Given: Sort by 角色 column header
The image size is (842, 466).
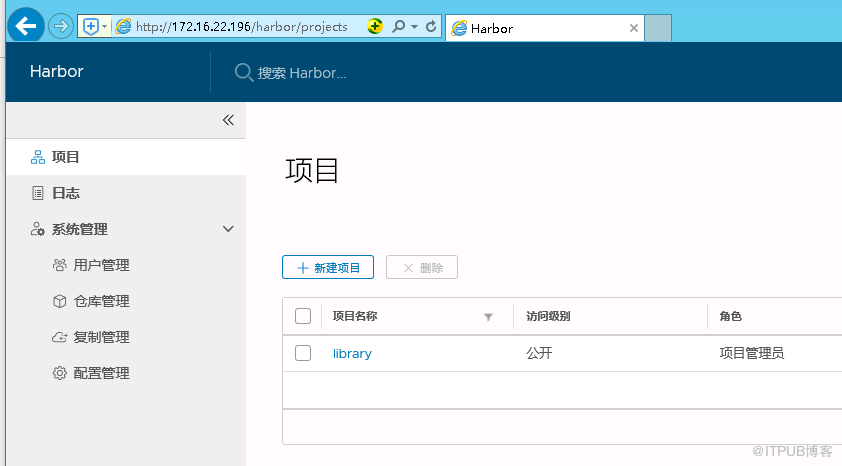Looking at the screenshot, I should point(730,316).
